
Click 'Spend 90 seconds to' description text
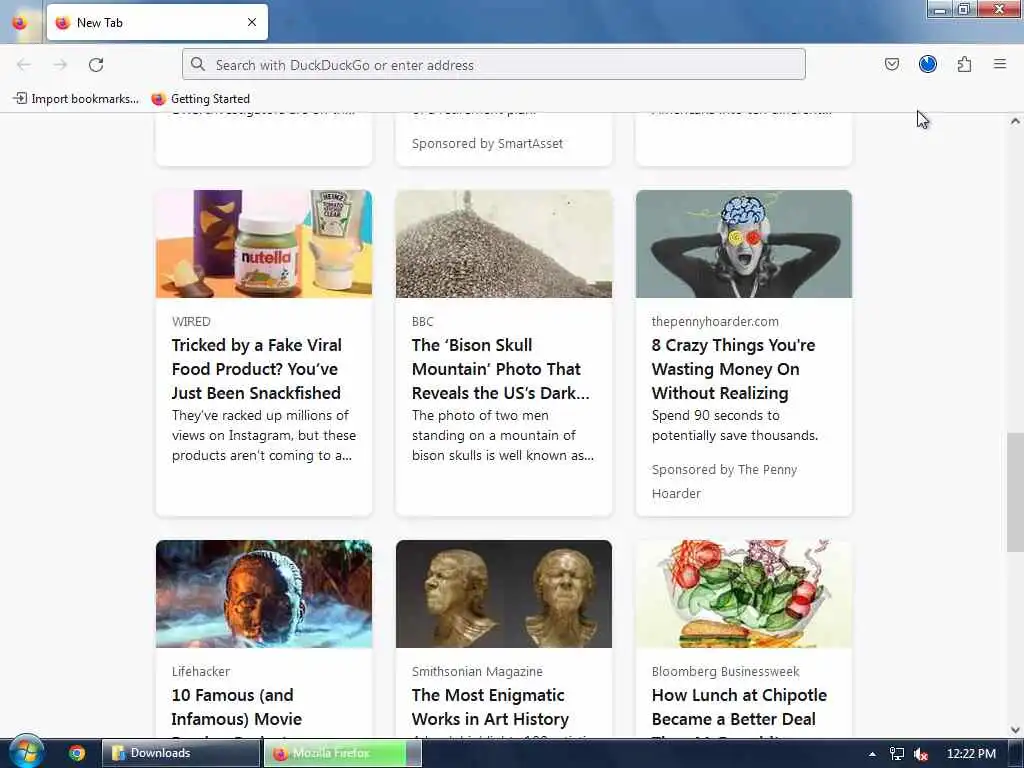tap(735, 425)
